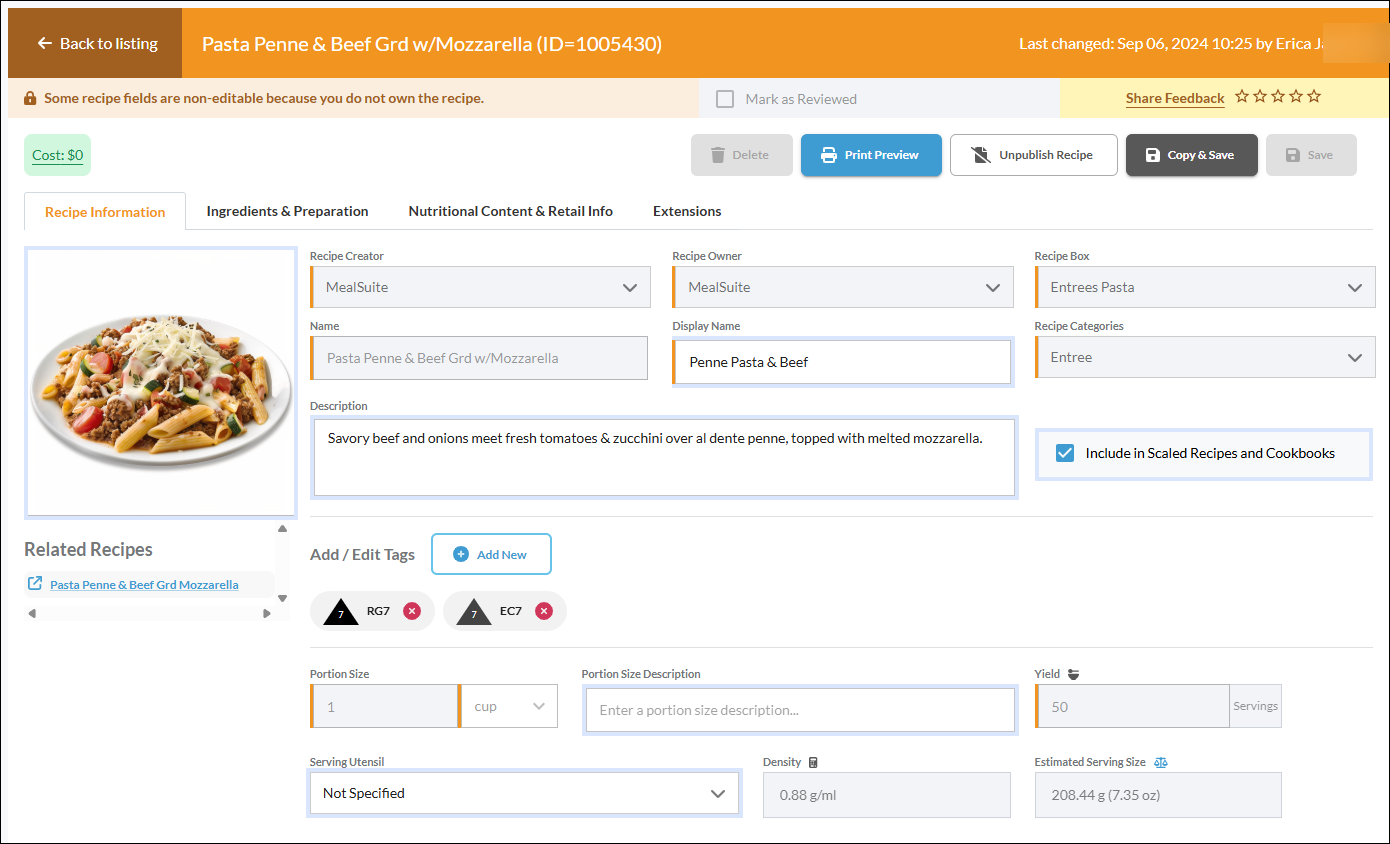The height and width of the screenshot is (844, 1390).
Task: Expand the Recipe Categories dropdown
Action: pos(1205,357)
